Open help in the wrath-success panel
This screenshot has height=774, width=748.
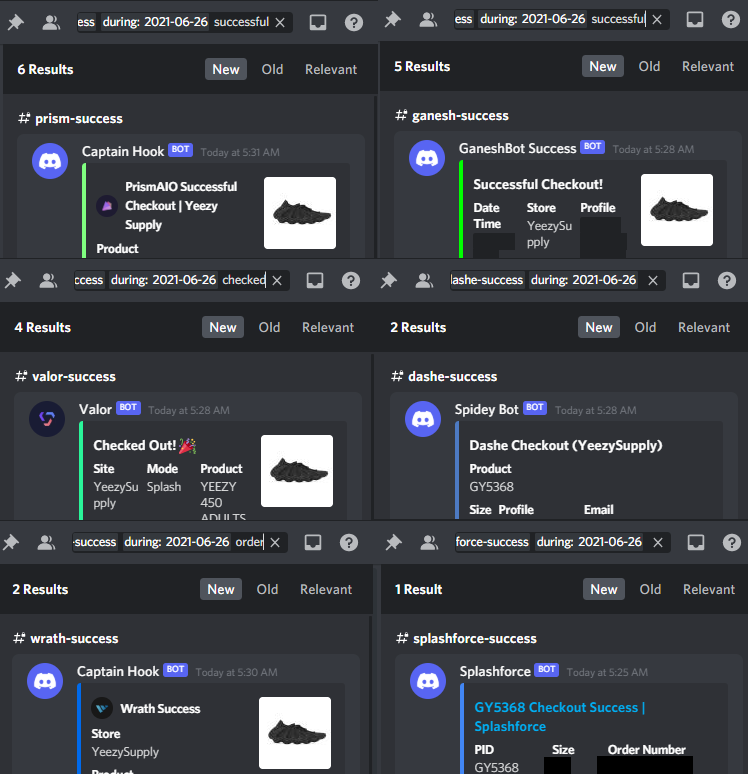[349, 542]
